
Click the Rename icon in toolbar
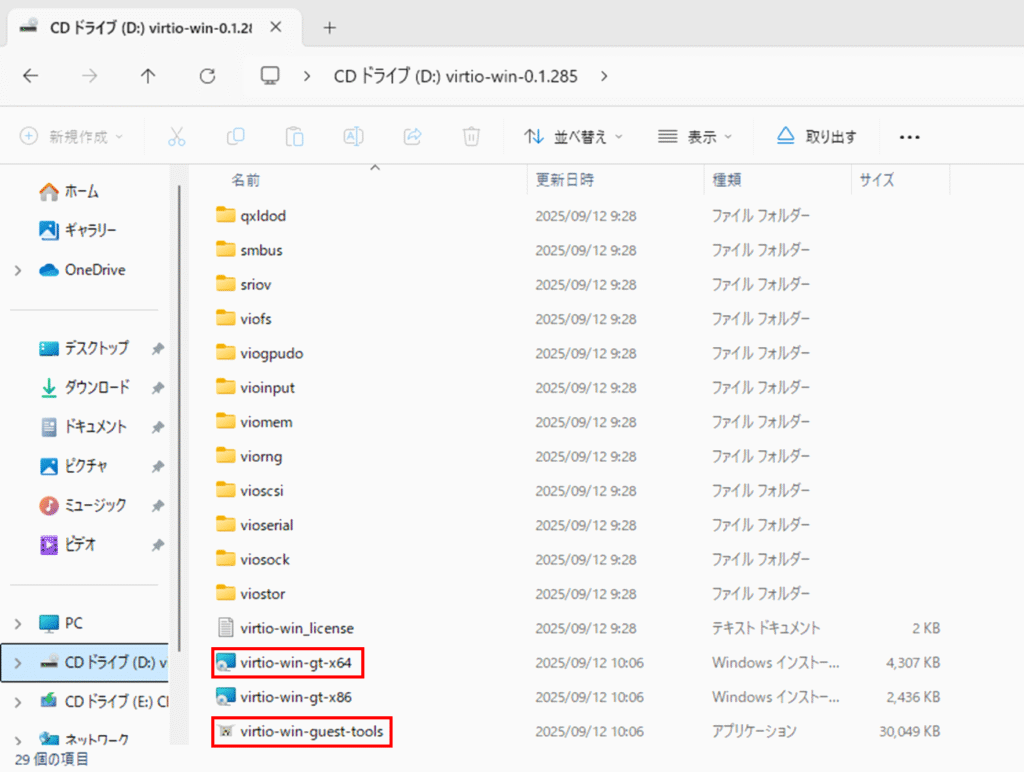(353, 136)
